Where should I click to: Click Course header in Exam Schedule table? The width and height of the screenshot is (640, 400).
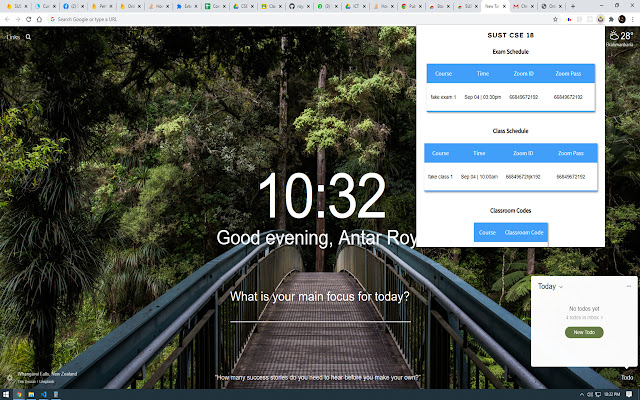click(x=443, y=74)
